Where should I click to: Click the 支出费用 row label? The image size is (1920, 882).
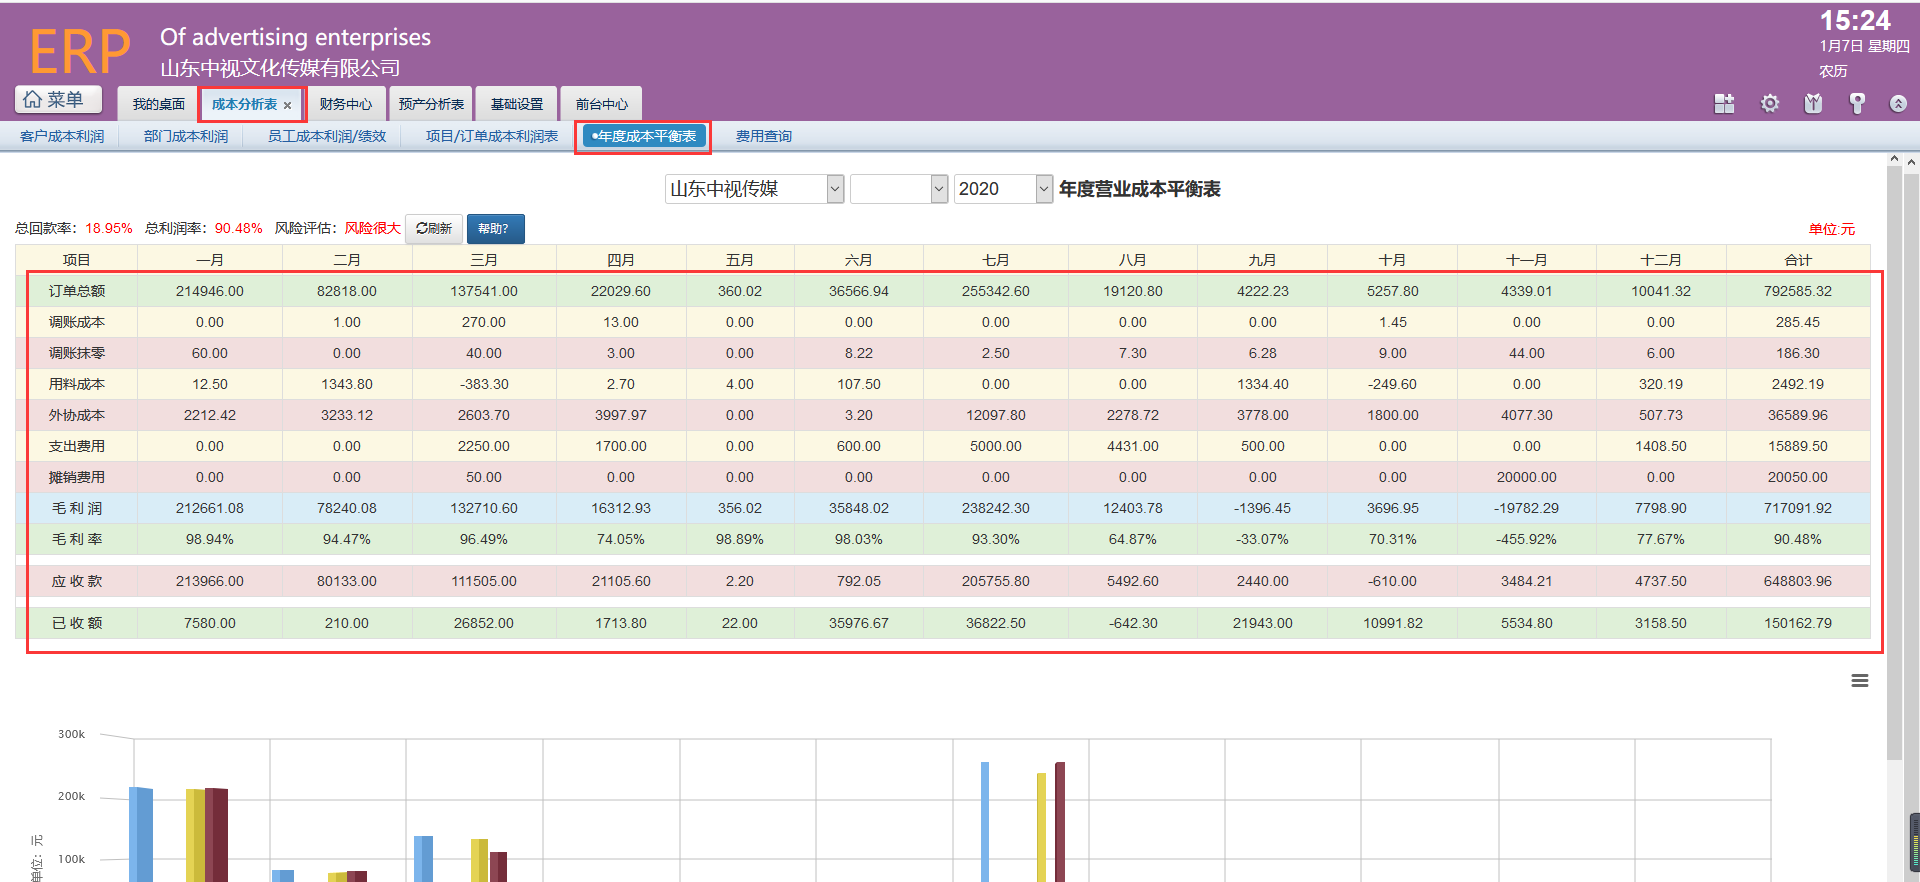pyautogui.click(x=77, y=446)
